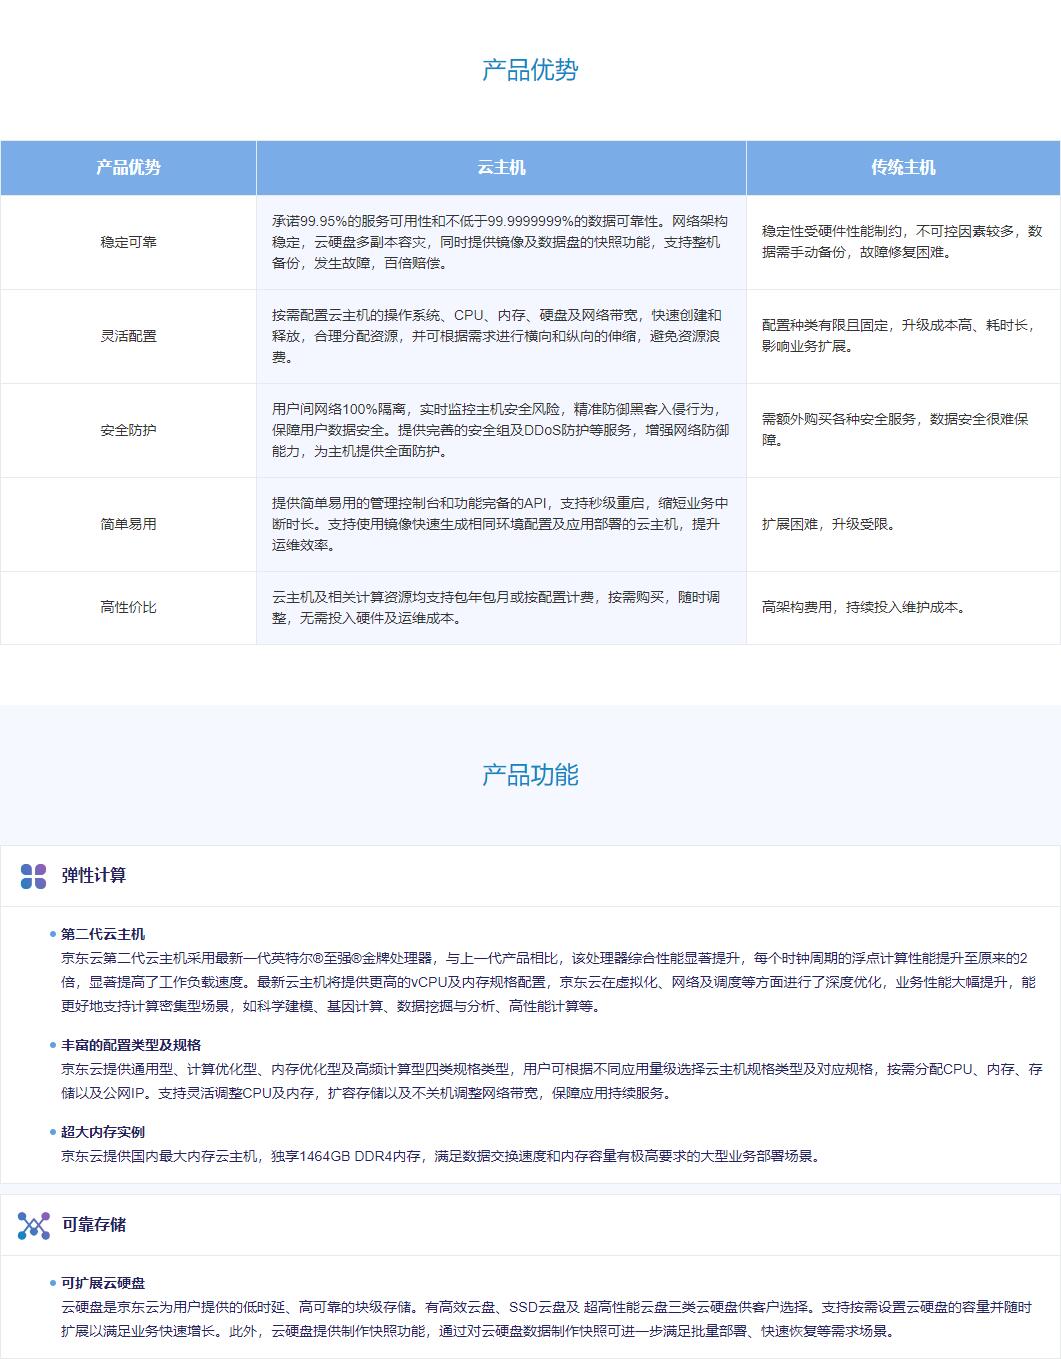
Task: Click the 扩展困难，升级受限 table cell
Action: (x=829, y=524)
